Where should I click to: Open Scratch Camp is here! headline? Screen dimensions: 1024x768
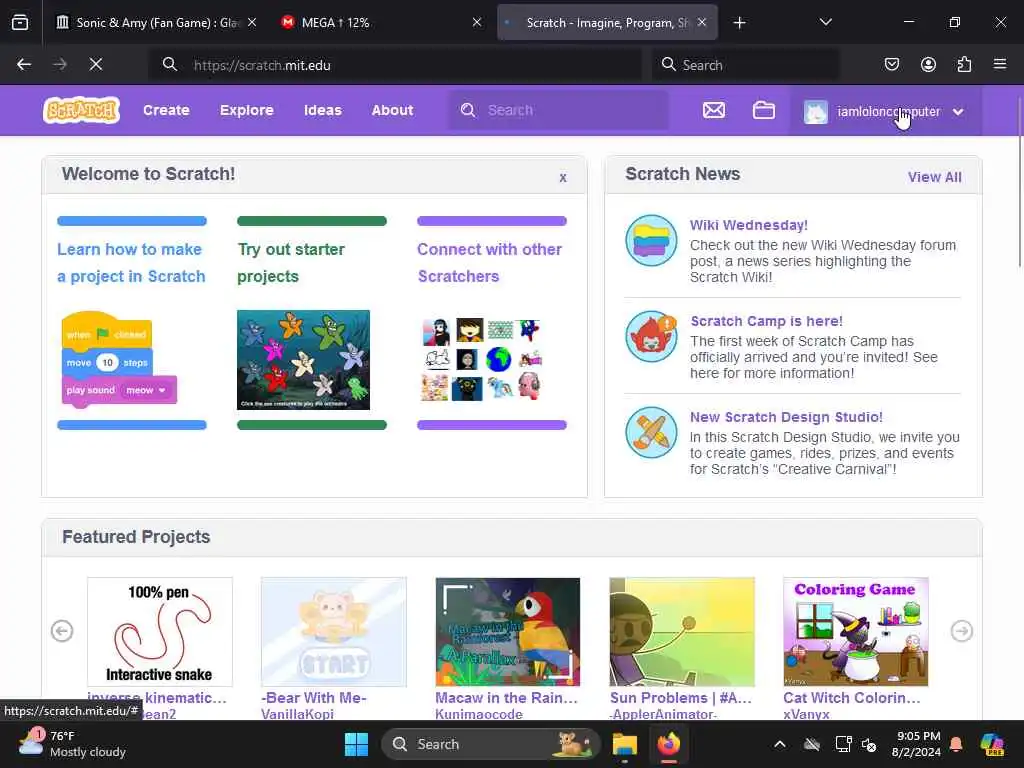click(767, 321)
